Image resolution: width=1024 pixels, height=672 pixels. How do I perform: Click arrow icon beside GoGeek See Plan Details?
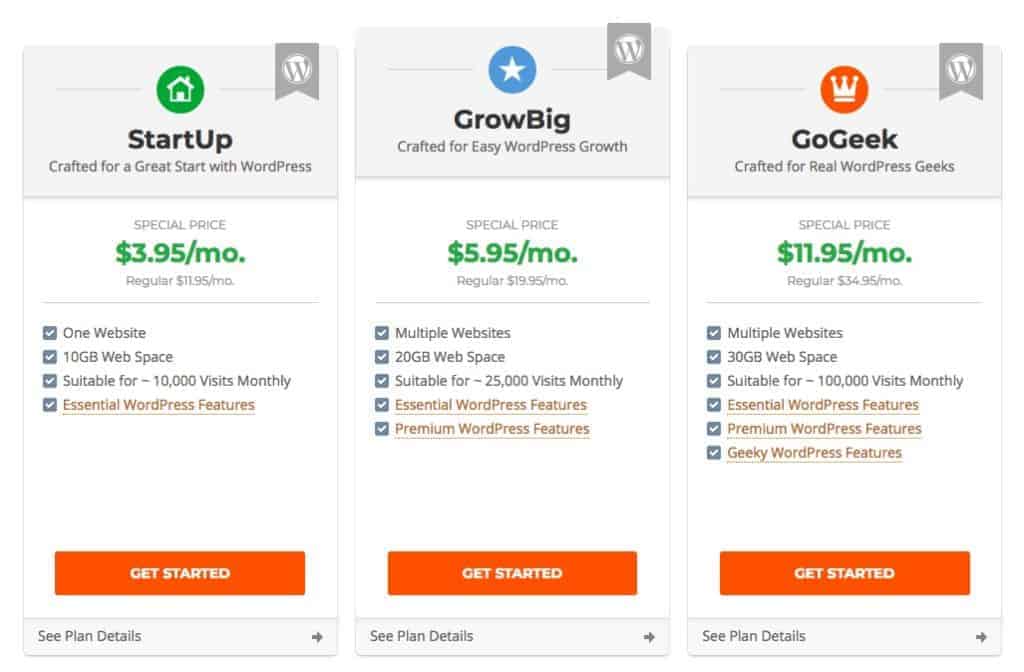[981, 637]
